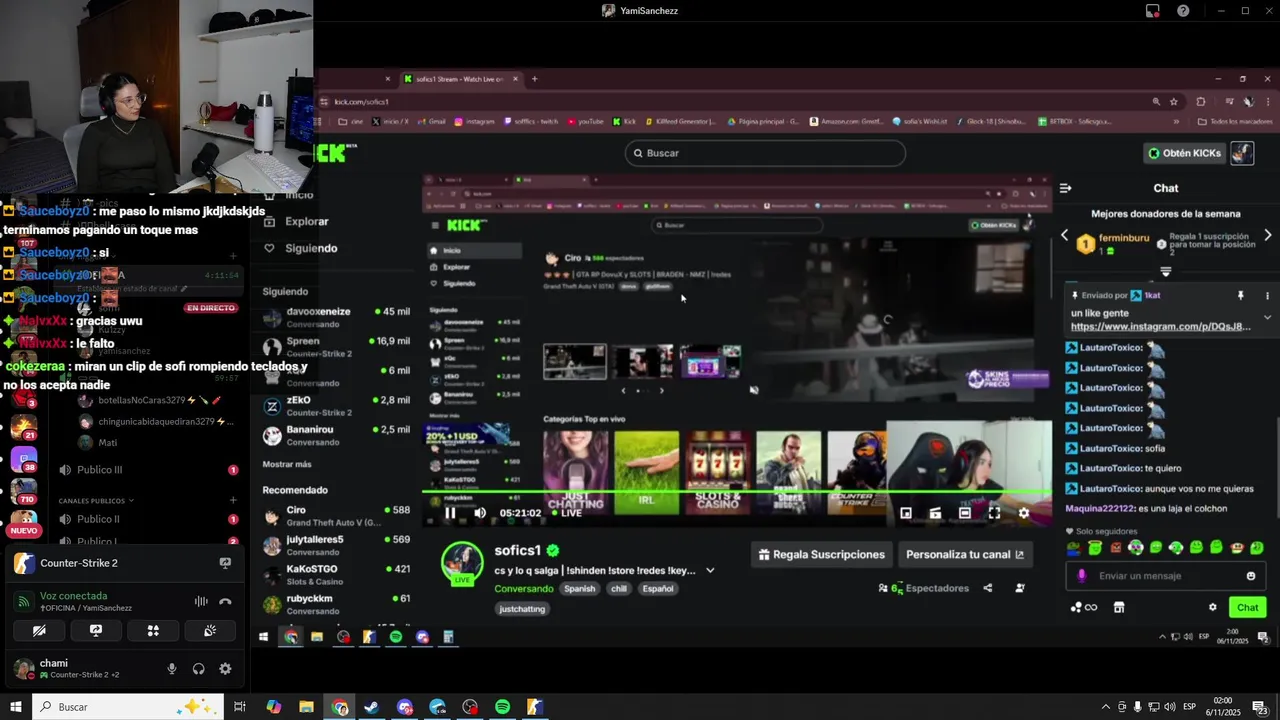Open sofia's WishList bookmark
This screenshot has height=720, width=1280.
pos(921,121)
